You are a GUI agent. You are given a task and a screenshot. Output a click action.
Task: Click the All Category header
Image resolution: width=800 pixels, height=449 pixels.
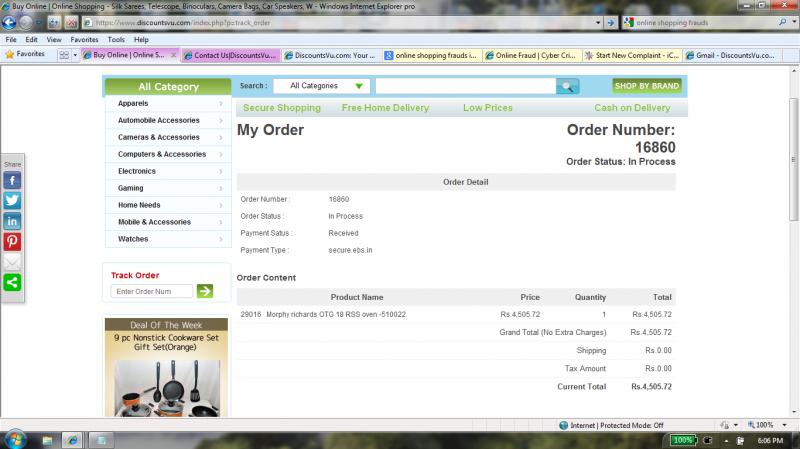click(x=168, y=87)
